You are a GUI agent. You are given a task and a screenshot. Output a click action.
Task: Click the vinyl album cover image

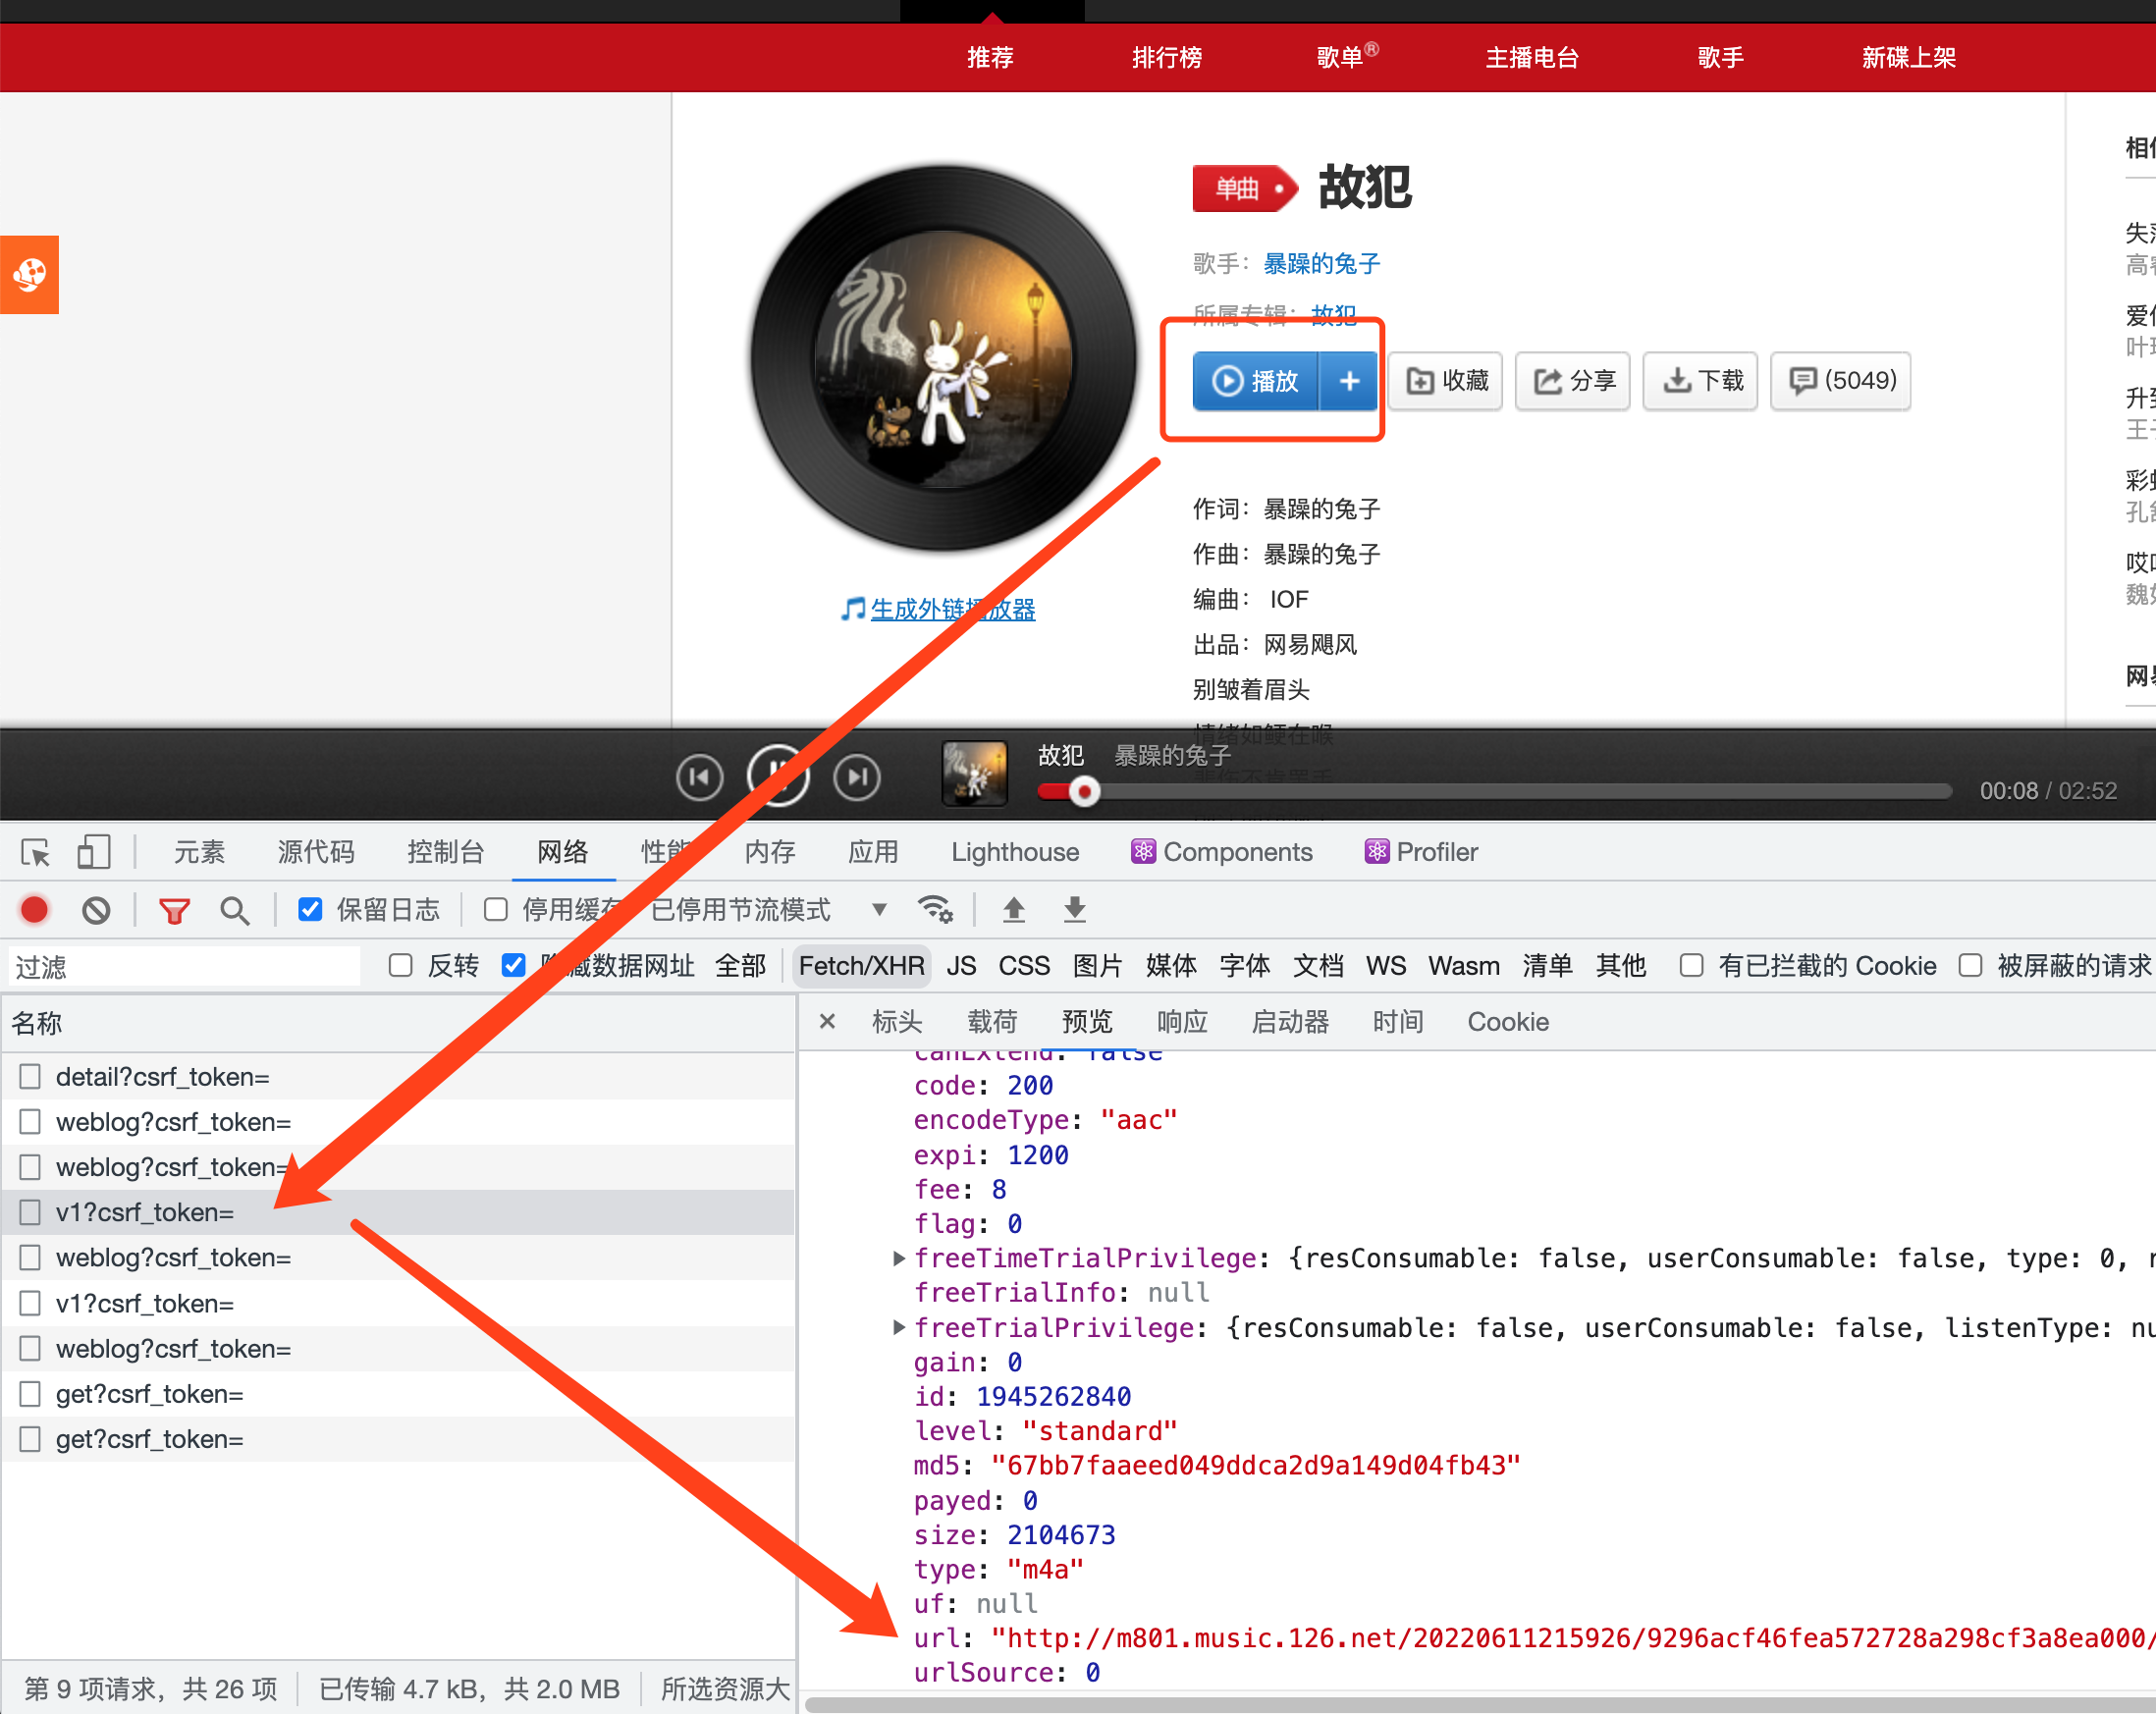(x=944, y=359)
